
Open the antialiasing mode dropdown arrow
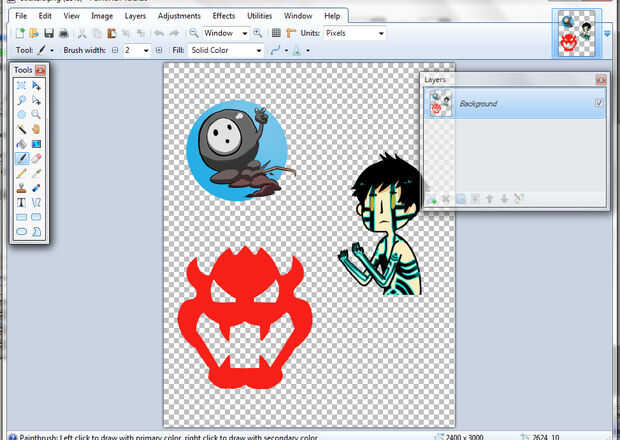(286, 51)
